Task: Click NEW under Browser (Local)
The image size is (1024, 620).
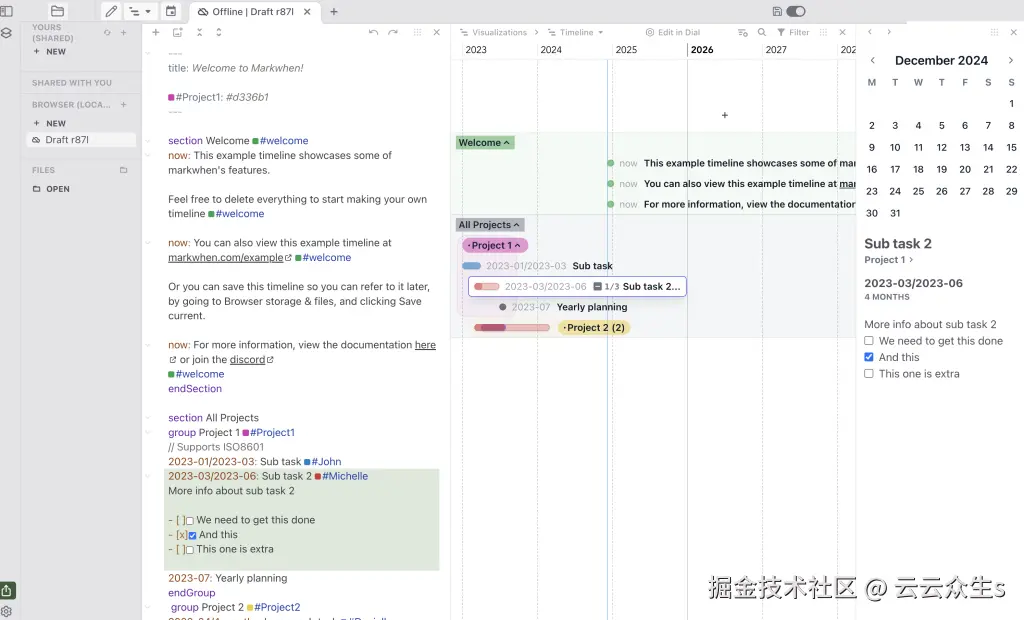Action: (50, 123)
